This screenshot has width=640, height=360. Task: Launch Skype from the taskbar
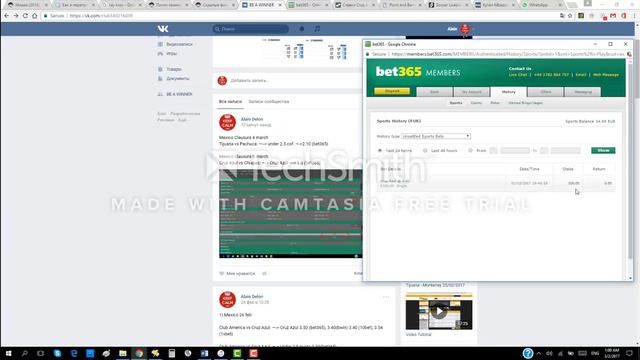coord(57,353)
